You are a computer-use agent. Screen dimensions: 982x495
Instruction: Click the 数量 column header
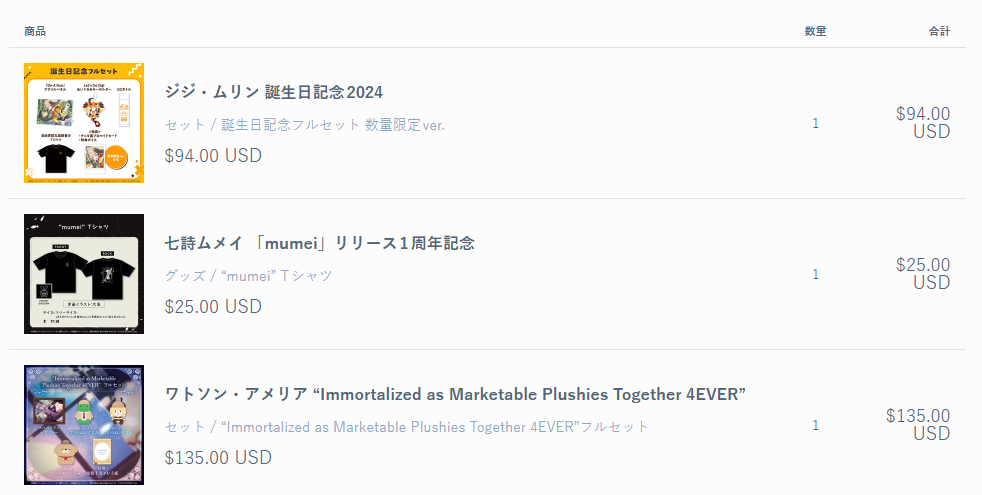815,32
